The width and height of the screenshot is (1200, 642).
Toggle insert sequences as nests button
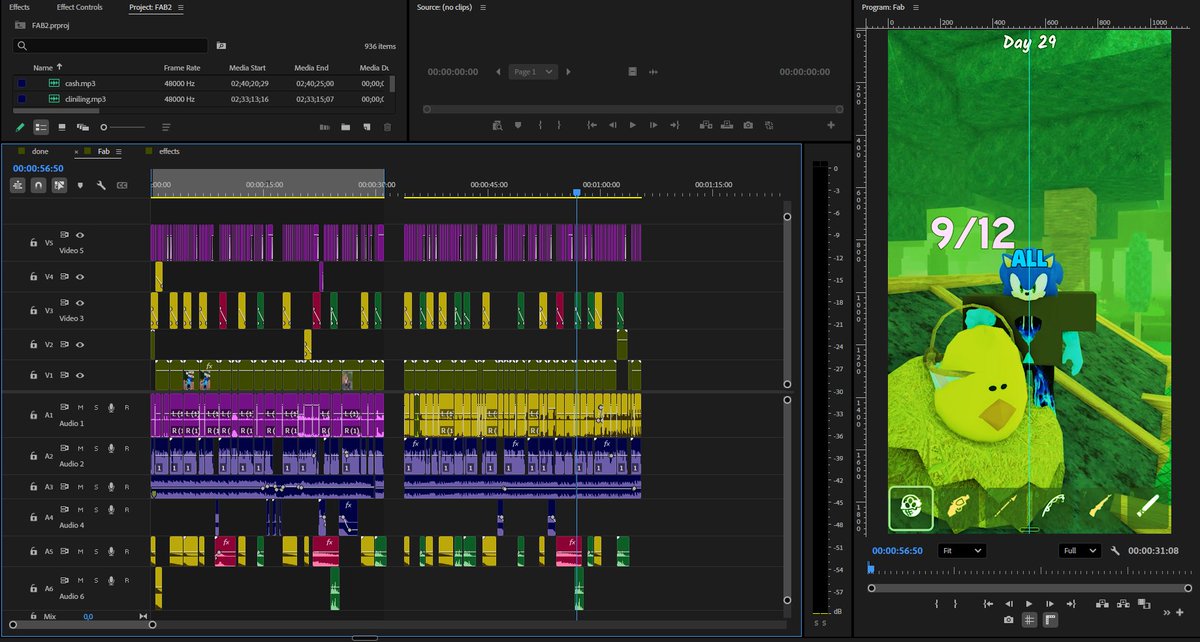[x=18, y=185]
